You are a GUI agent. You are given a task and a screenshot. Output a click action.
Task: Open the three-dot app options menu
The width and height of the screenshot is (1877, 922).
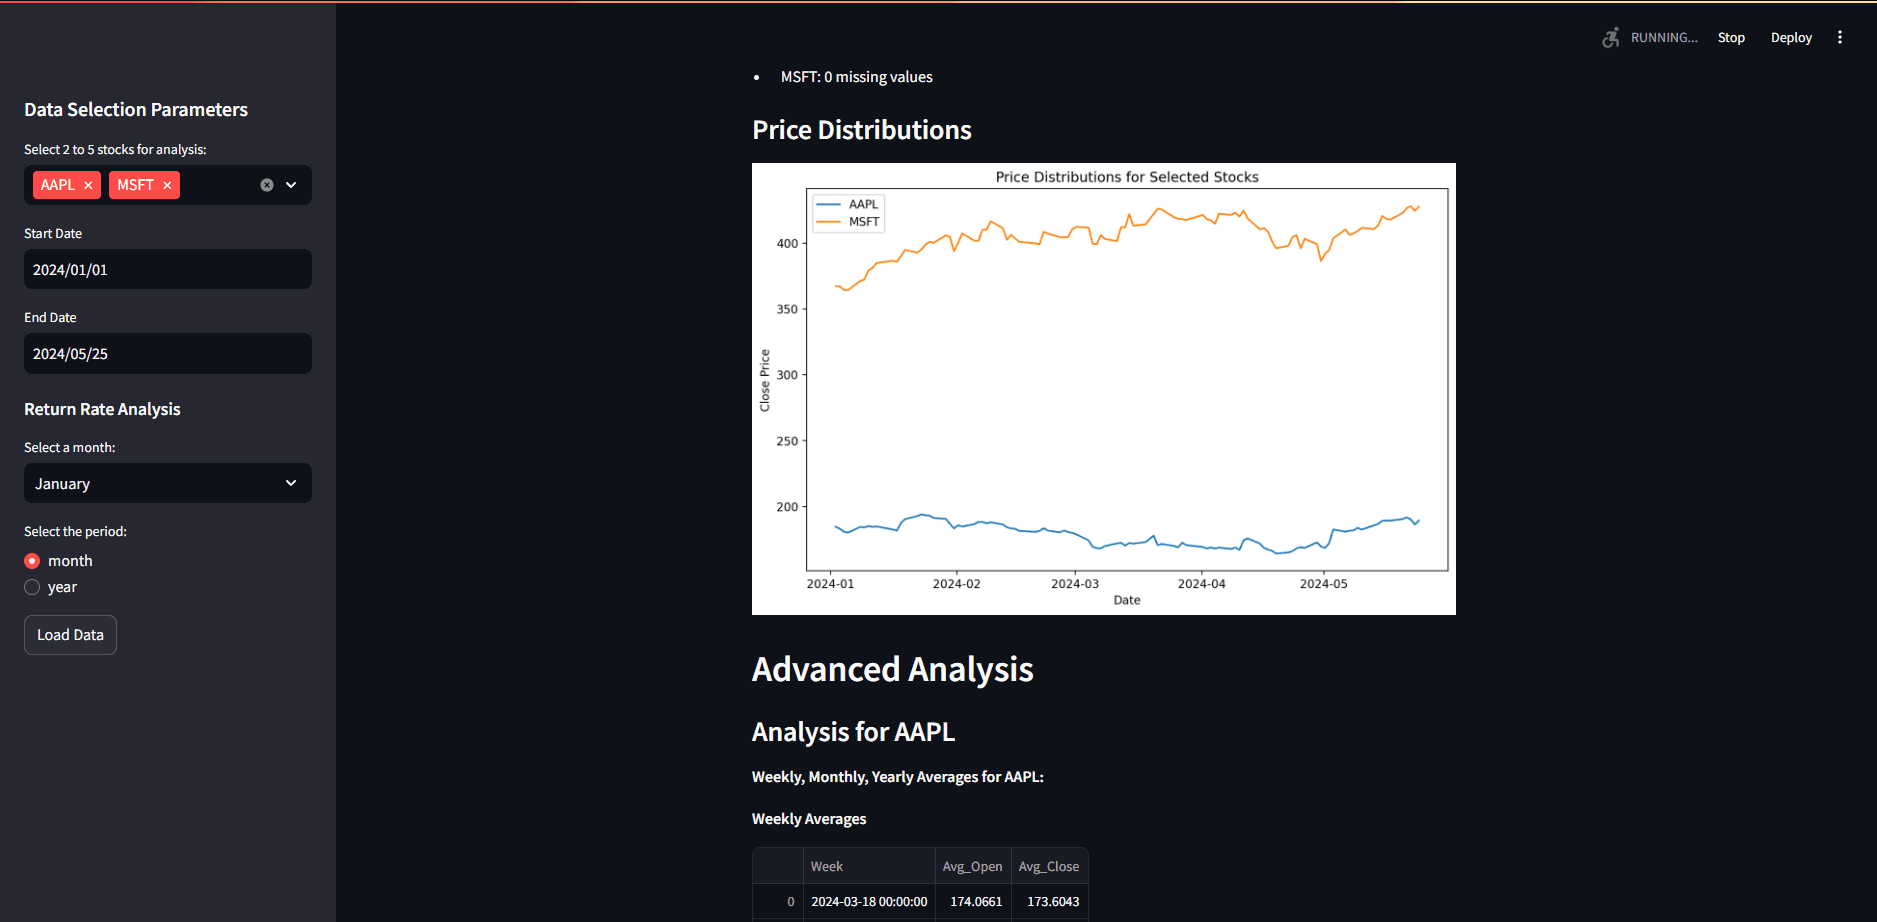pos(1841,37)
